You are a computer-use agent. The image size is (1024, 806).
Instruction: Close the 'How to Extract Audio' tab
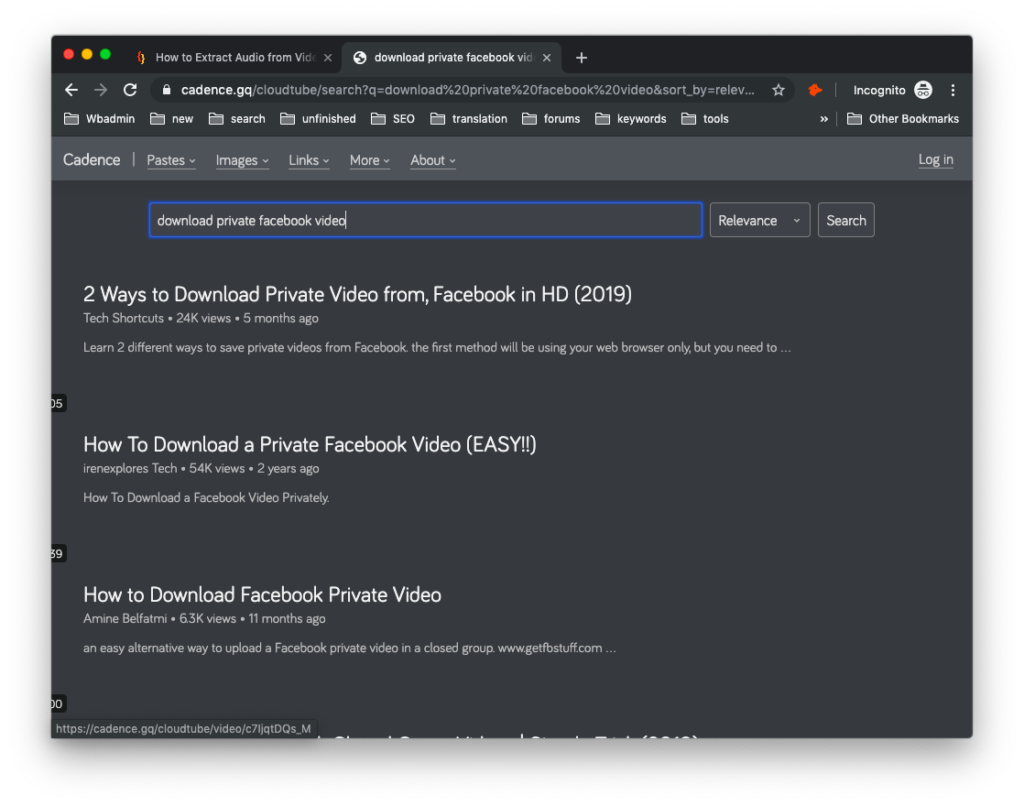pyautogui.click(x=328, y=57)
